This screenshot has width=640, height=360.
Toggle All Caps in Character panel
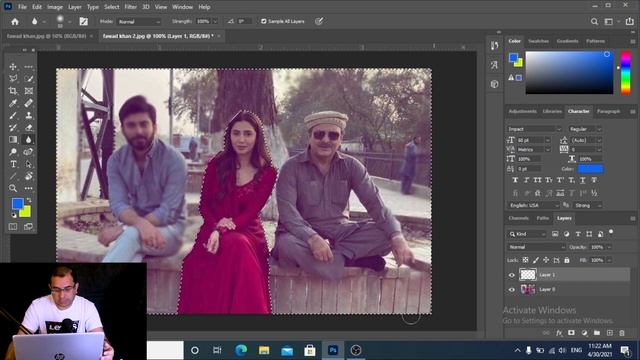click(x=538, y=180)
